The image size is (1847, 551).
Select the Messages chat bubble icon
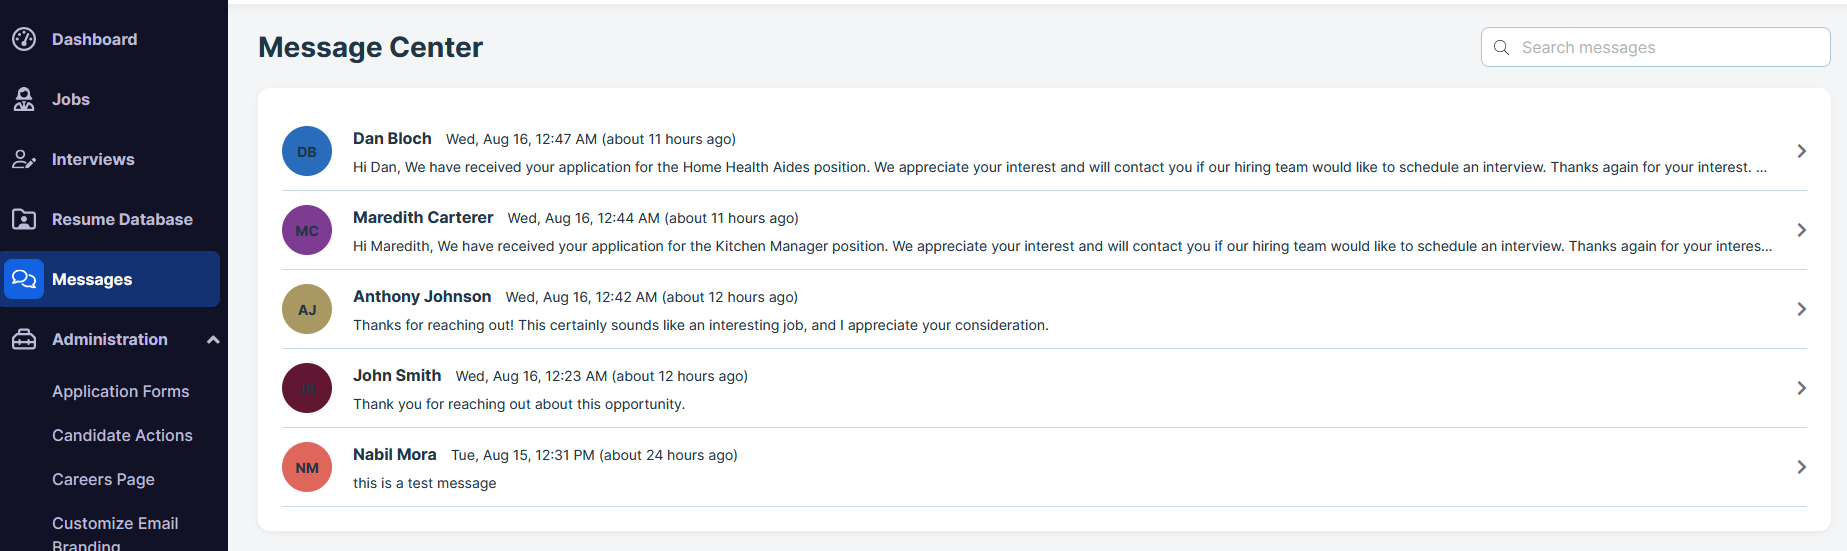tap(24, 279)
